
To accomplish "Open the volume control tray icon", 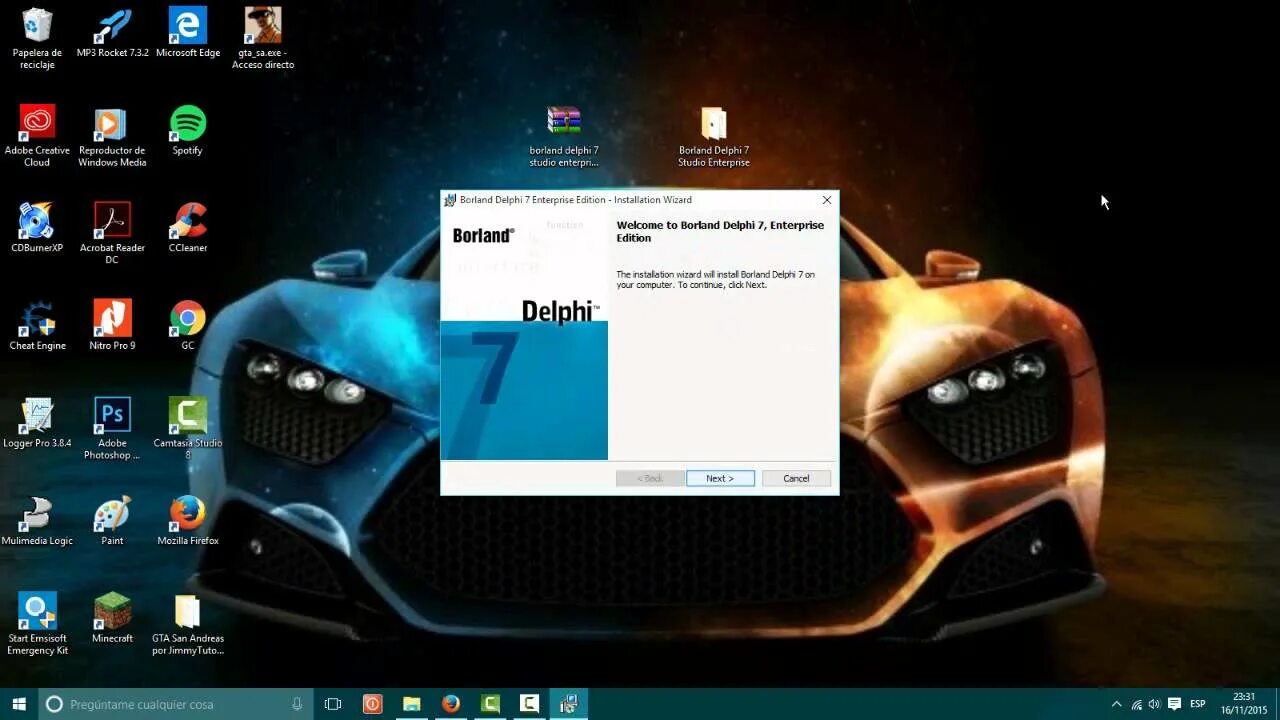I will 1154,704.
